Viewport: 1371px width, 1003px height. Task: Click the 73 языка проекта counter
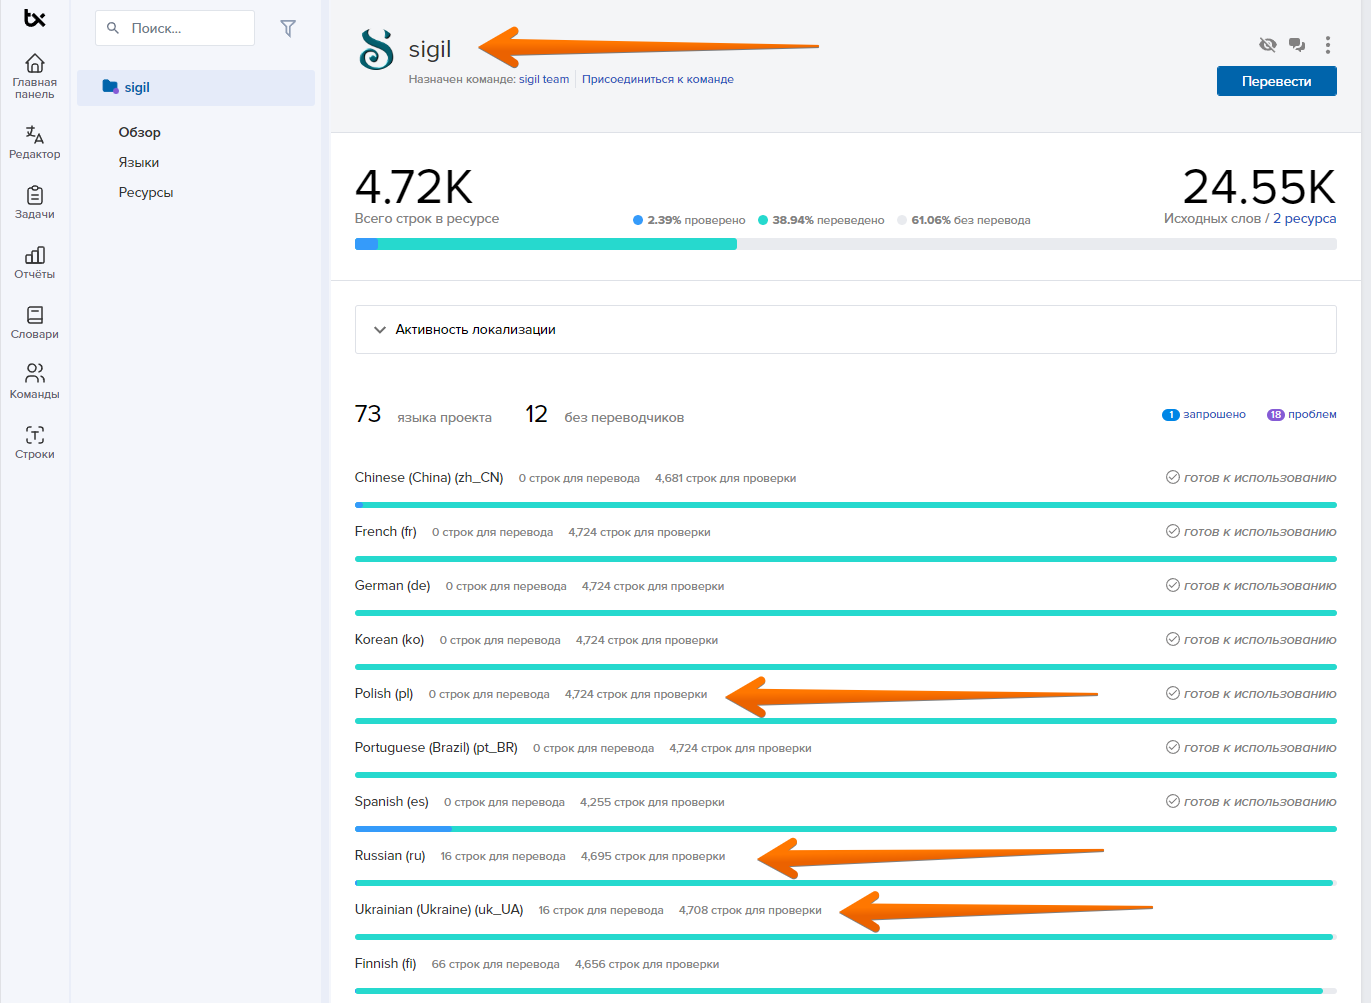pyautogui.click(x=423, y=415)
